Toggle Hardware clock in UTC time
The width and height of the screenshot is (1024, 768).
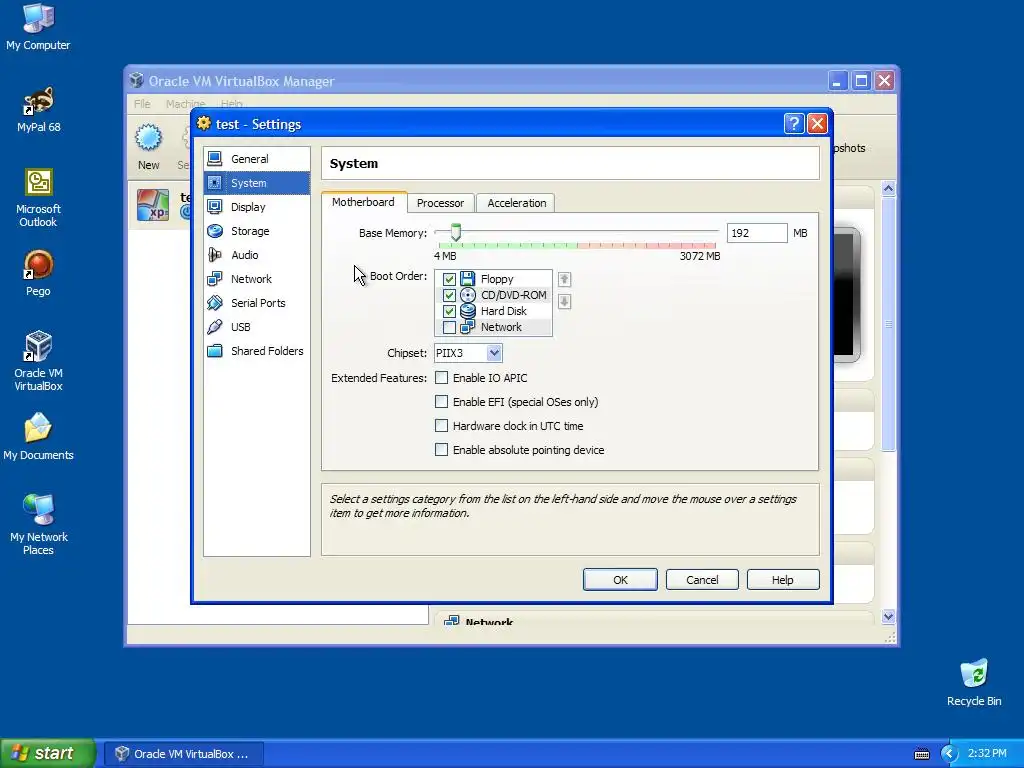coord(441,426)
